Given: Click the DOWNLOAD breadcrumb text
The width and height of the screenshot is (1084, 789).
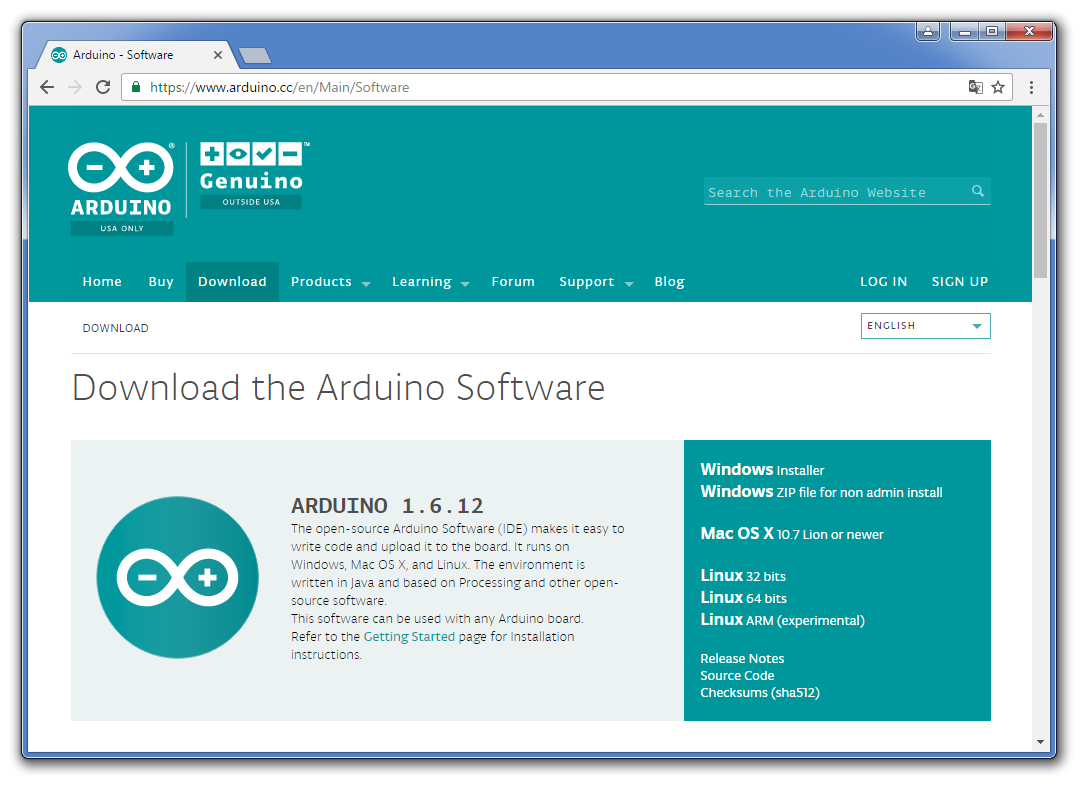Looking at the screenshot, I should coord(115,328).
